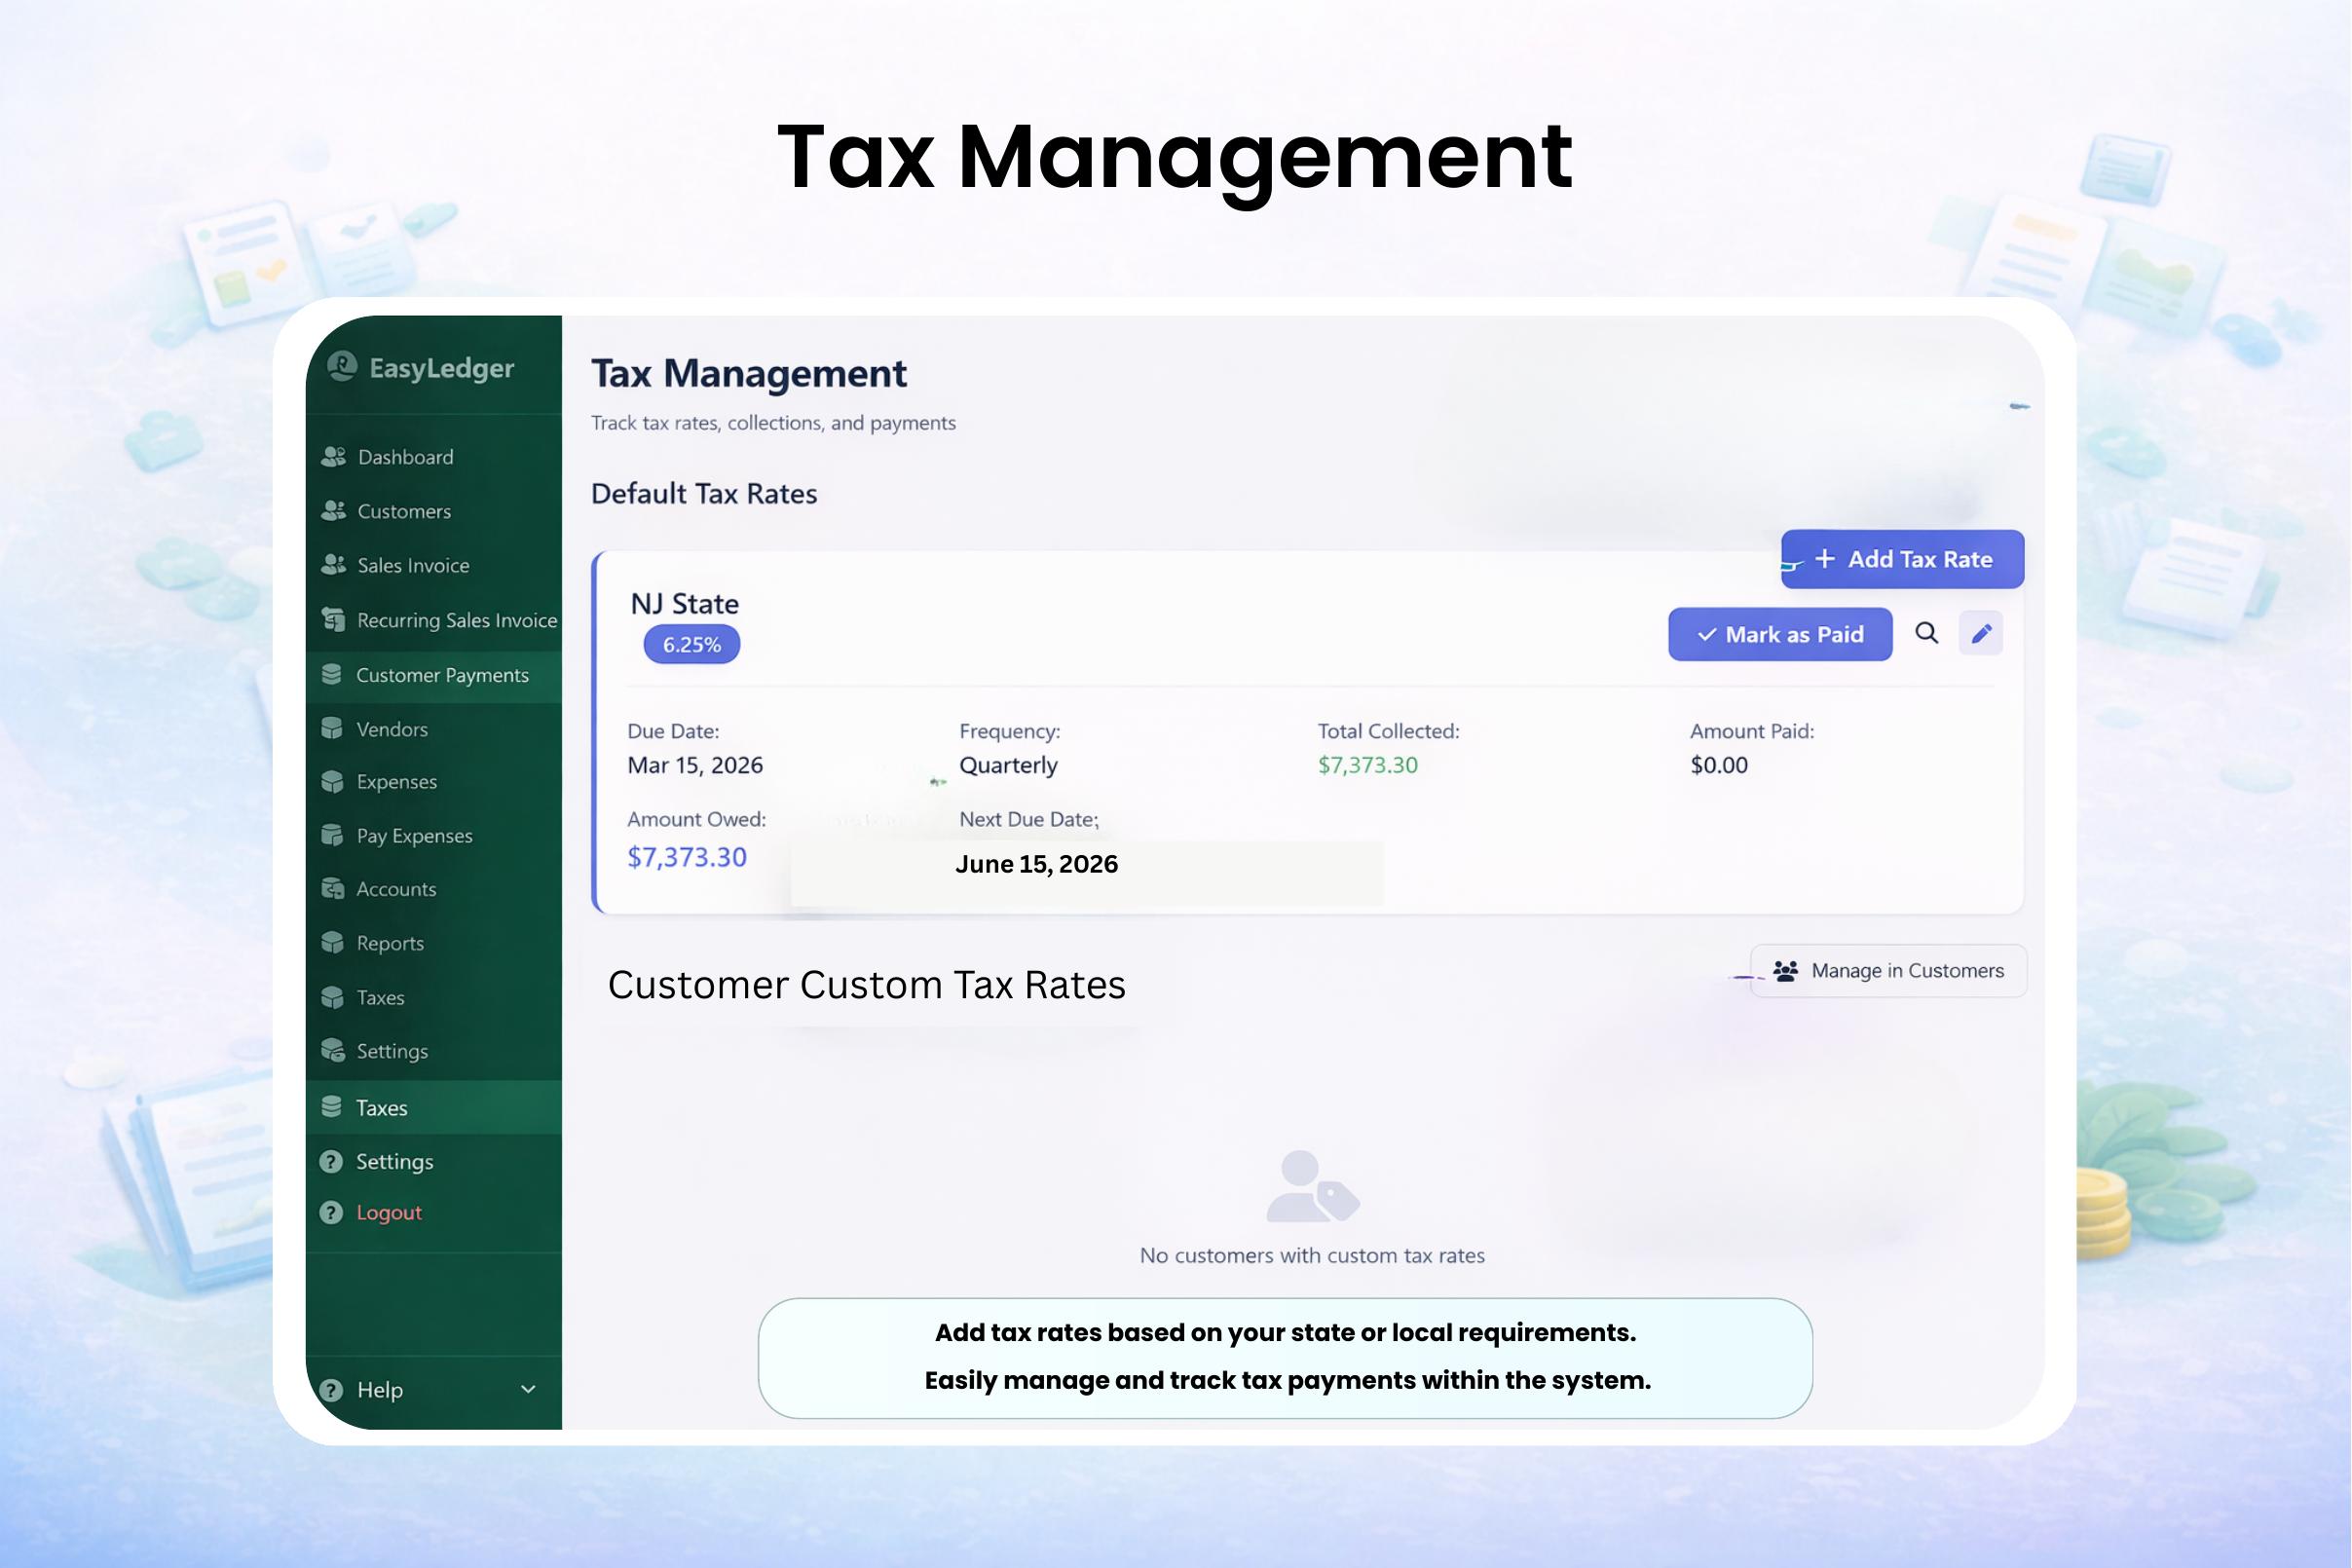This screenshot has width=2352, height=1568.
Task: Click Manage in Customers button
Action: (1888, 971)
